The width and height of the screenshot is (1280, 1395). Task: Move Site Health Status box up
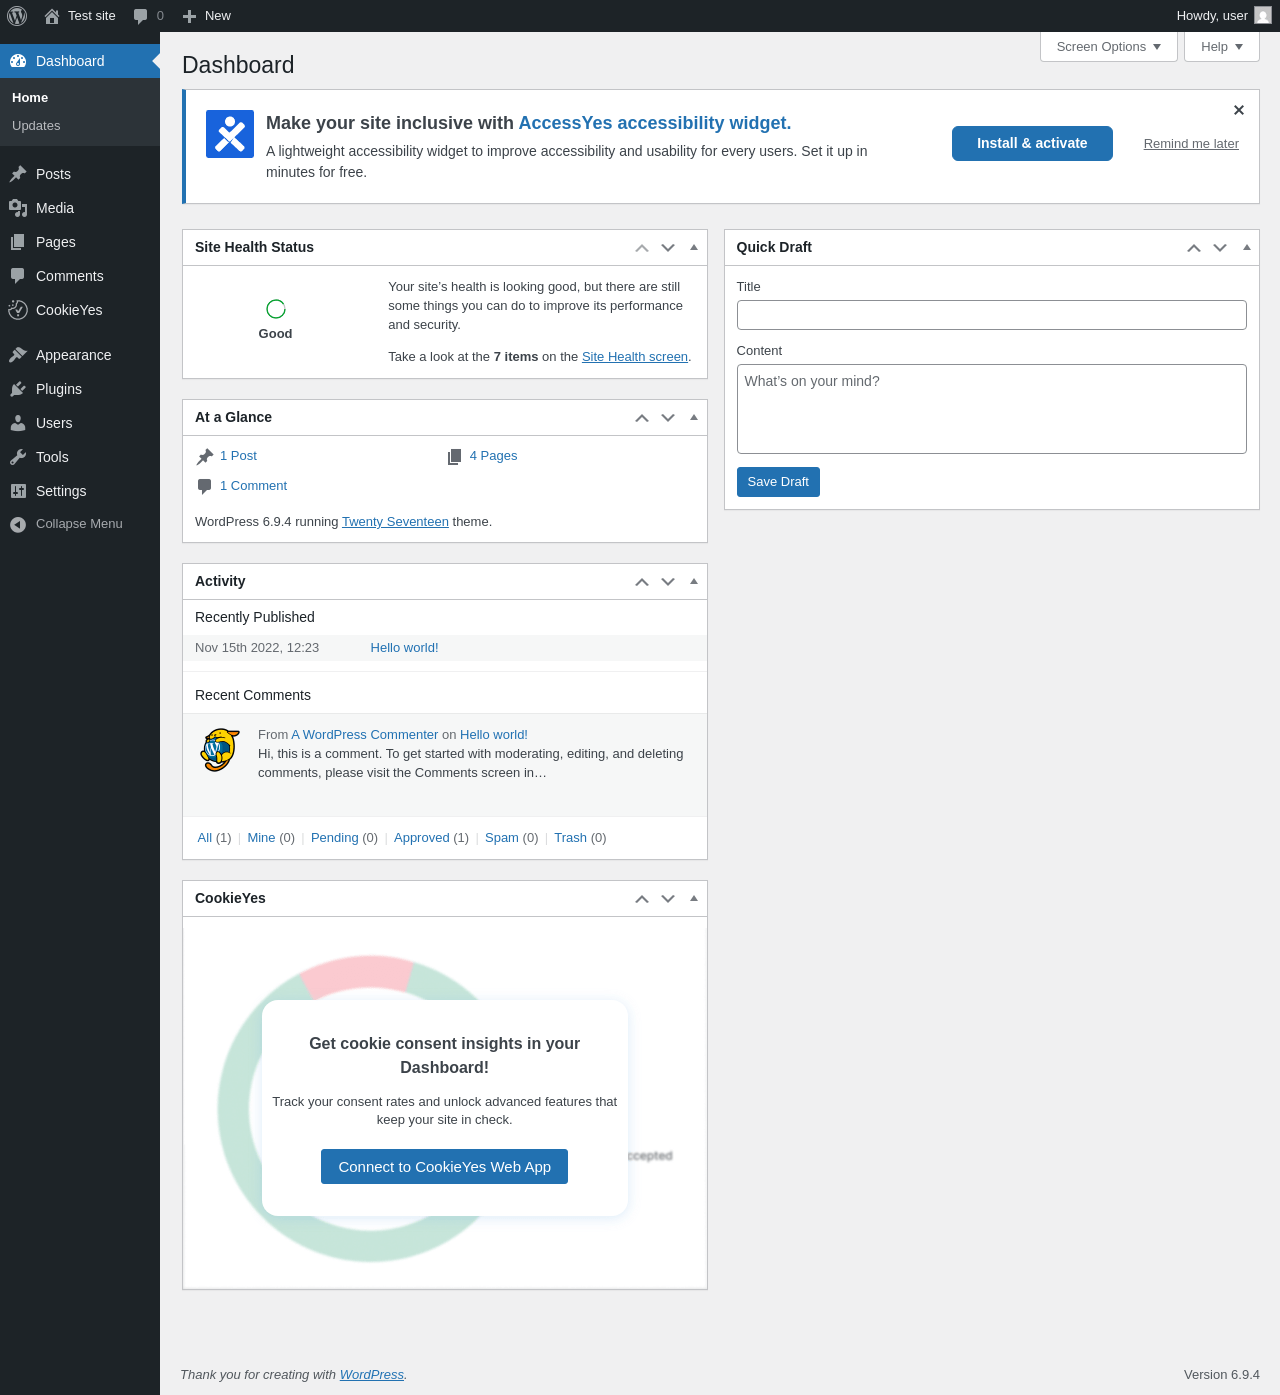point(642,248)
